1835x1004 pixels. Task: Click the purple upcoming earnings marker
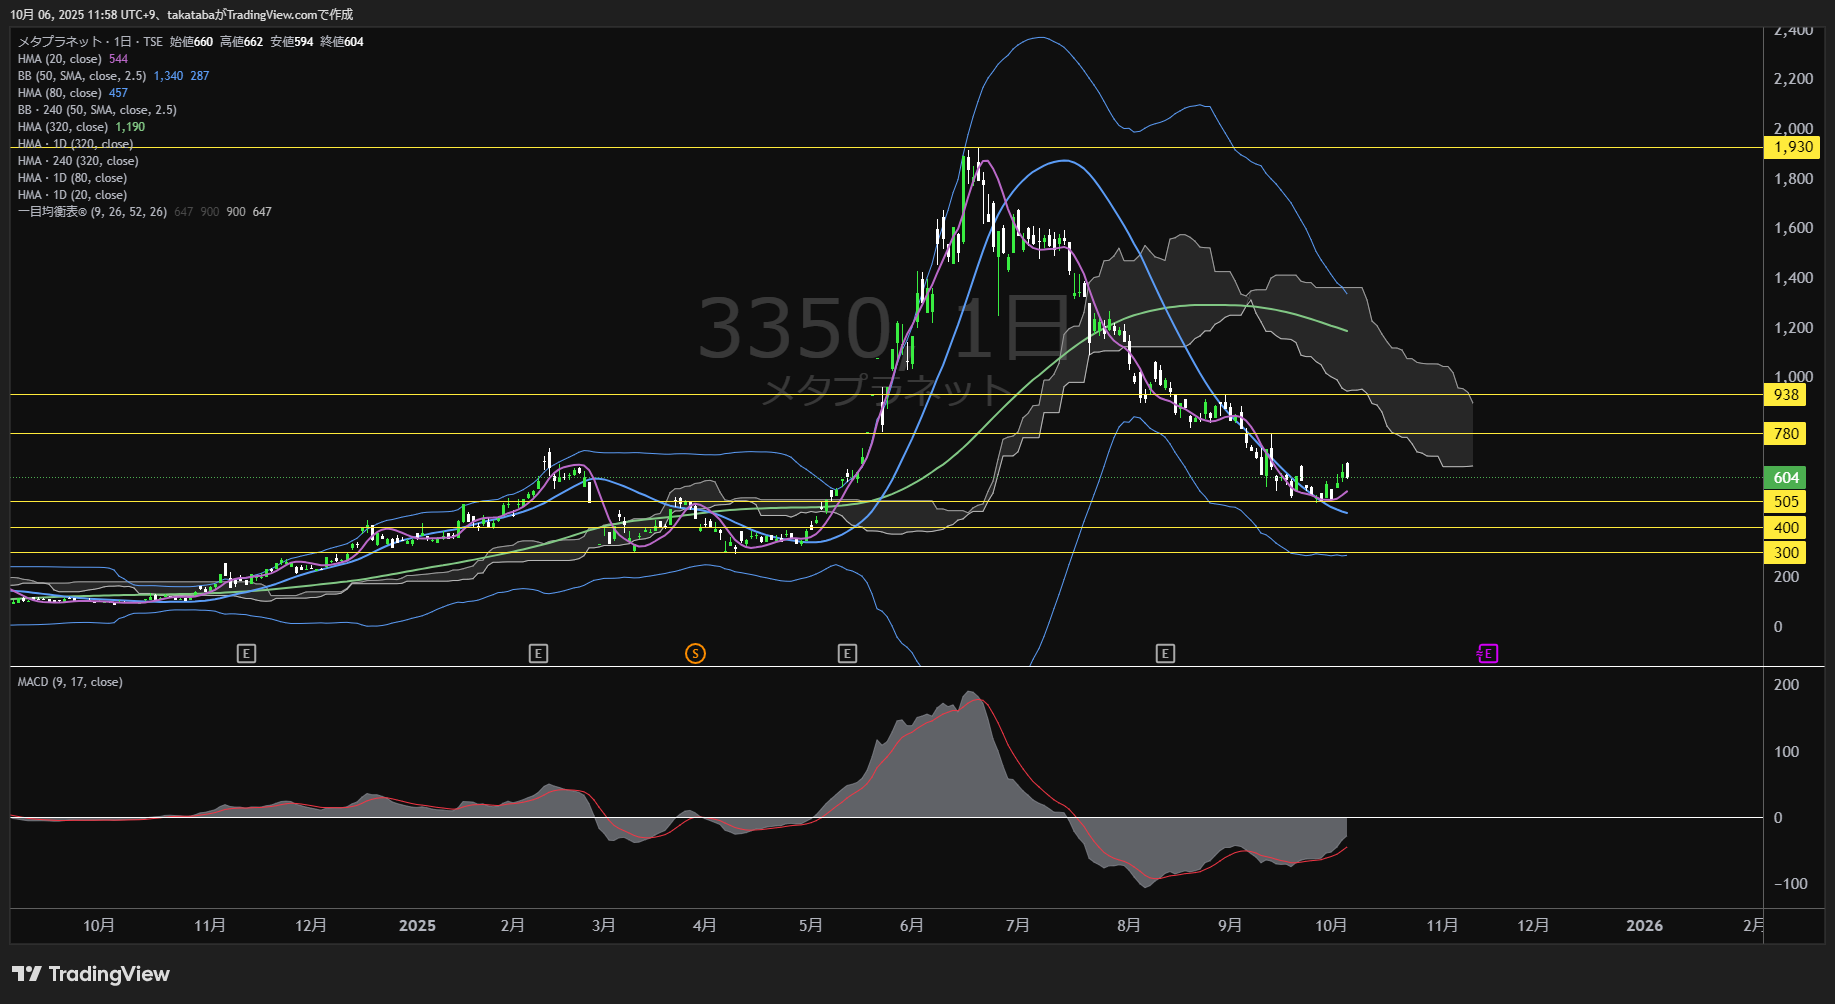click(1487, 654)
